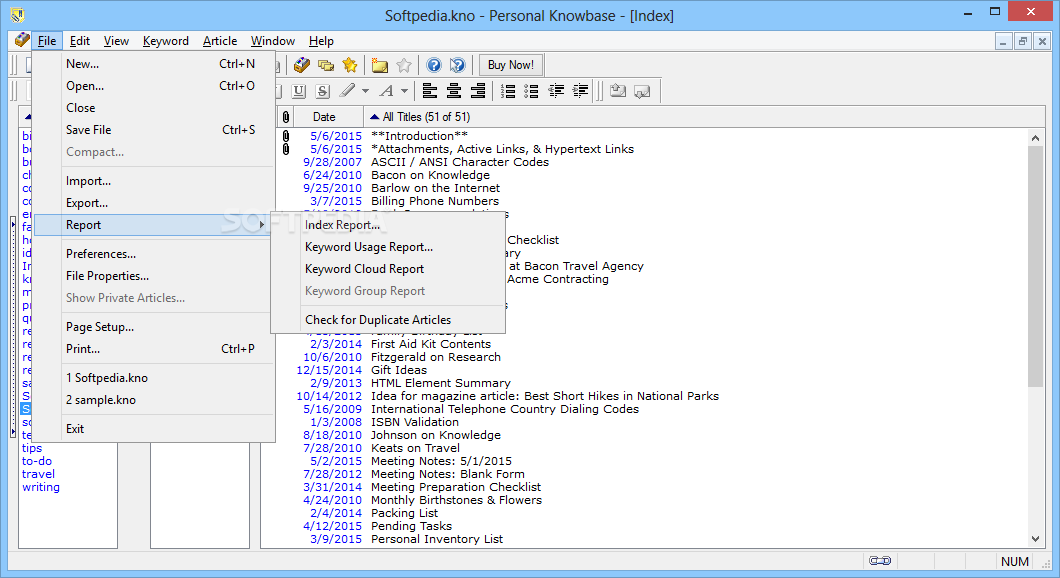Screen dimensions: 1060x578
Task: Click the Date column header
Action: [329, 117]
